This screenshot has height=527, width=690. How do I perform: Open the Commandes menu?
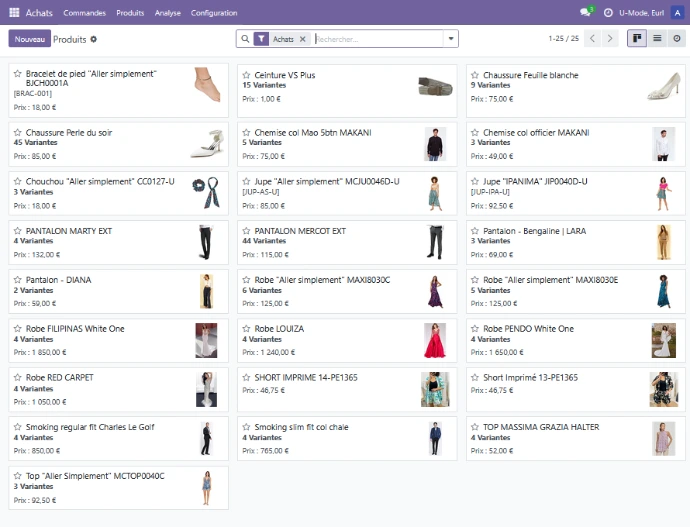point(84,13)
